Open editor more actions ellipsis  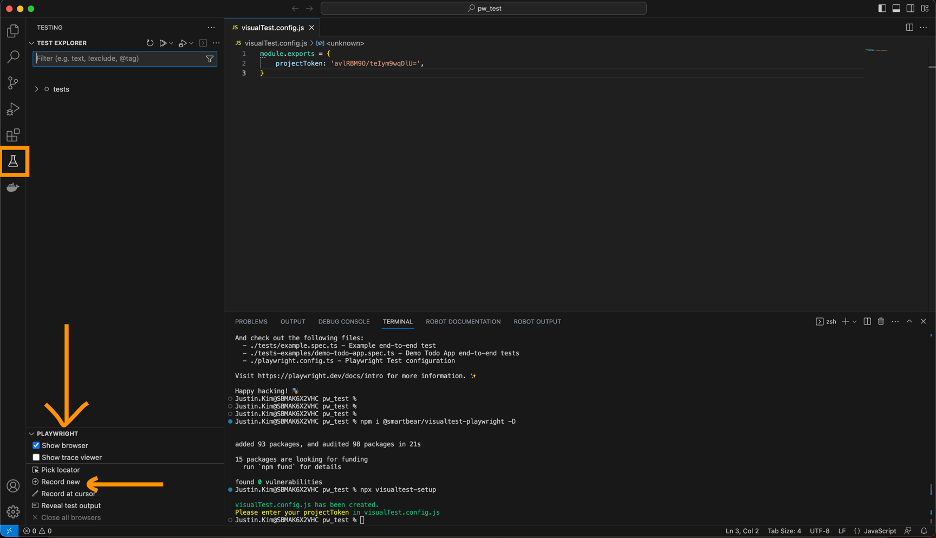tap(923, 27)
